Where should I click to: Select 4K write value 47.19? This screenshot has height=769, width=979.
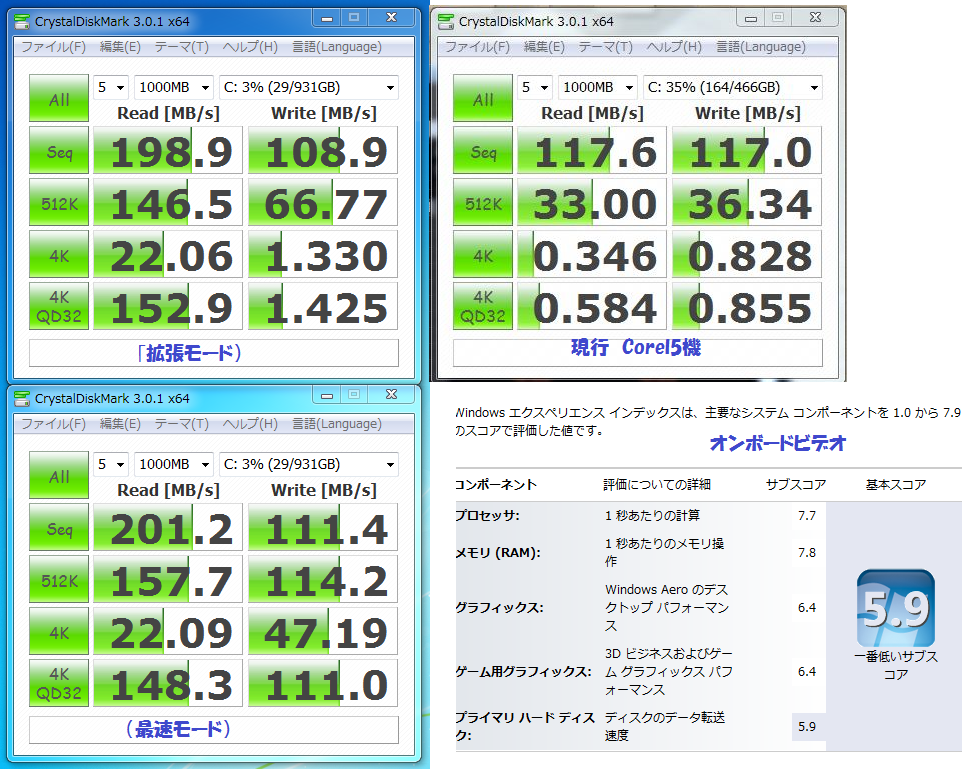(x=323, y=632)
